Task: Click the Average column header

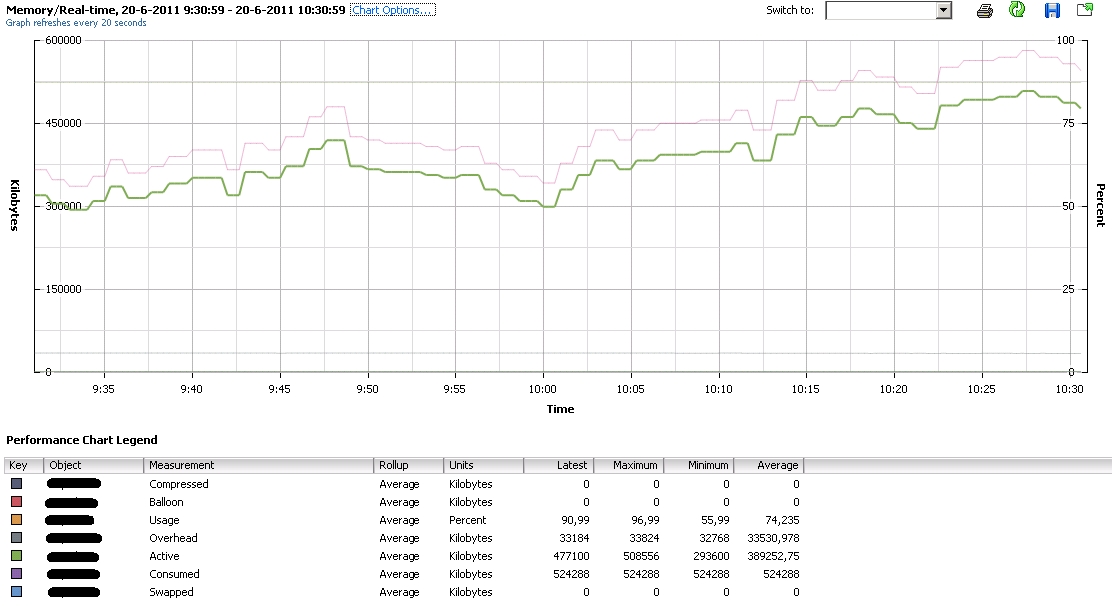Action: [769, 465]
